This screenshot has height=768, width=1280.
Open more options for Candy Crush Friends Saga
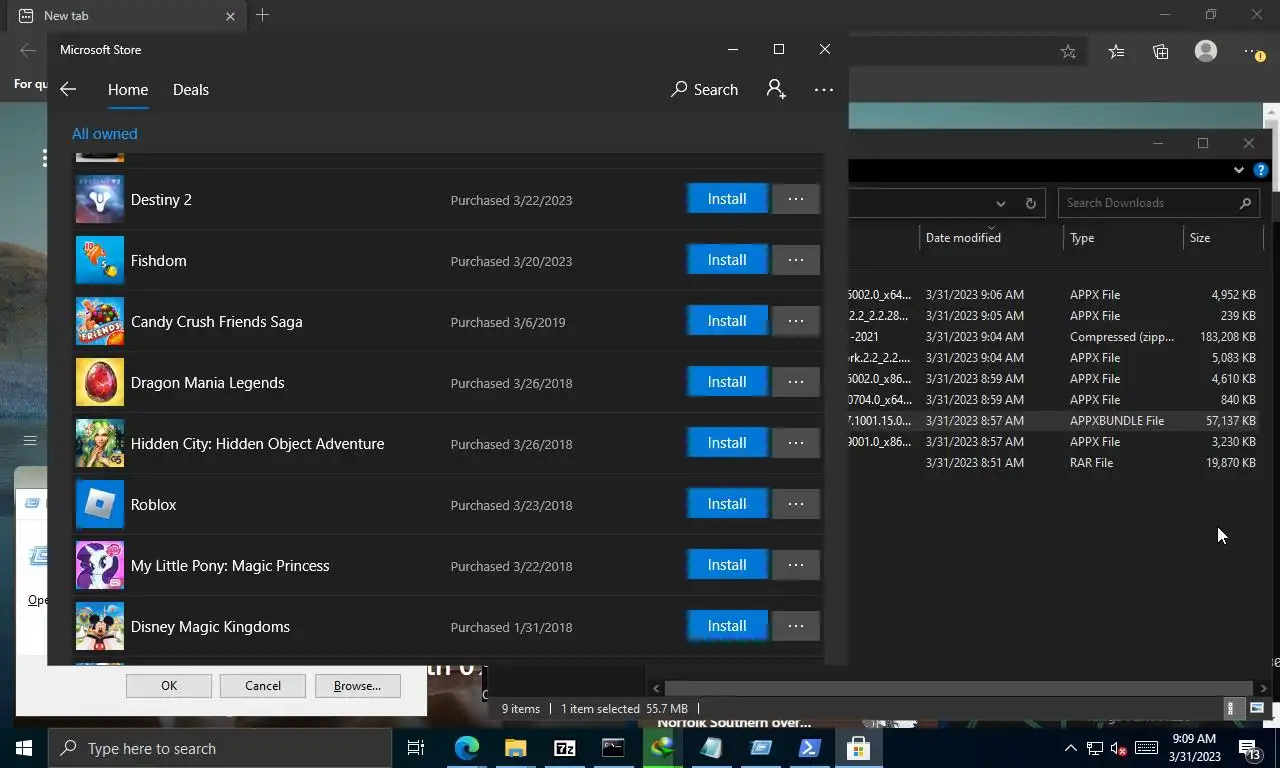pyautogui.click(x=796, y=321)
